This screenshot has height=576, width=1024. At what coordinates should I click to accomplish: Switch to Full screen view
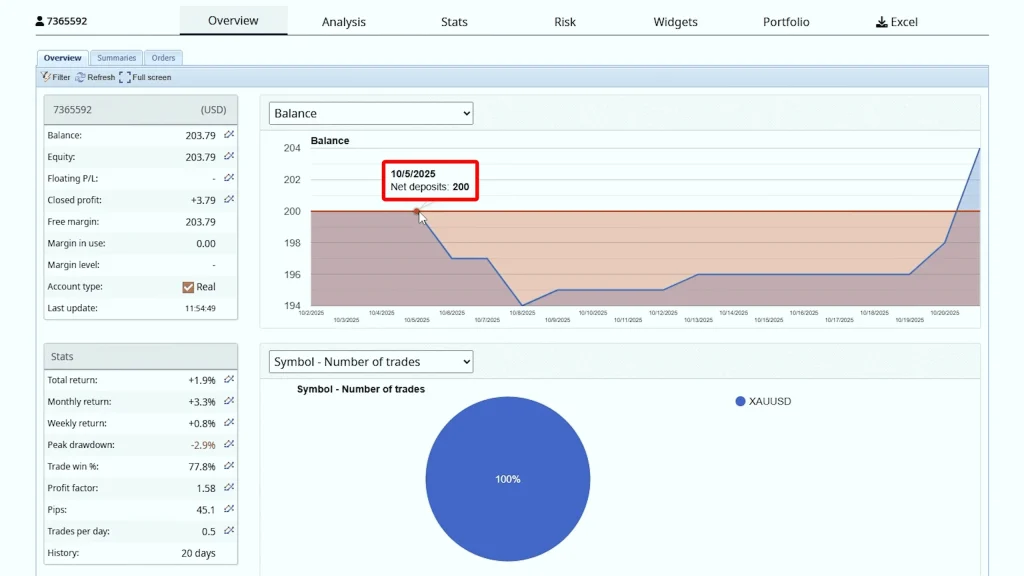pyautogui.click(x=145, y=77)
